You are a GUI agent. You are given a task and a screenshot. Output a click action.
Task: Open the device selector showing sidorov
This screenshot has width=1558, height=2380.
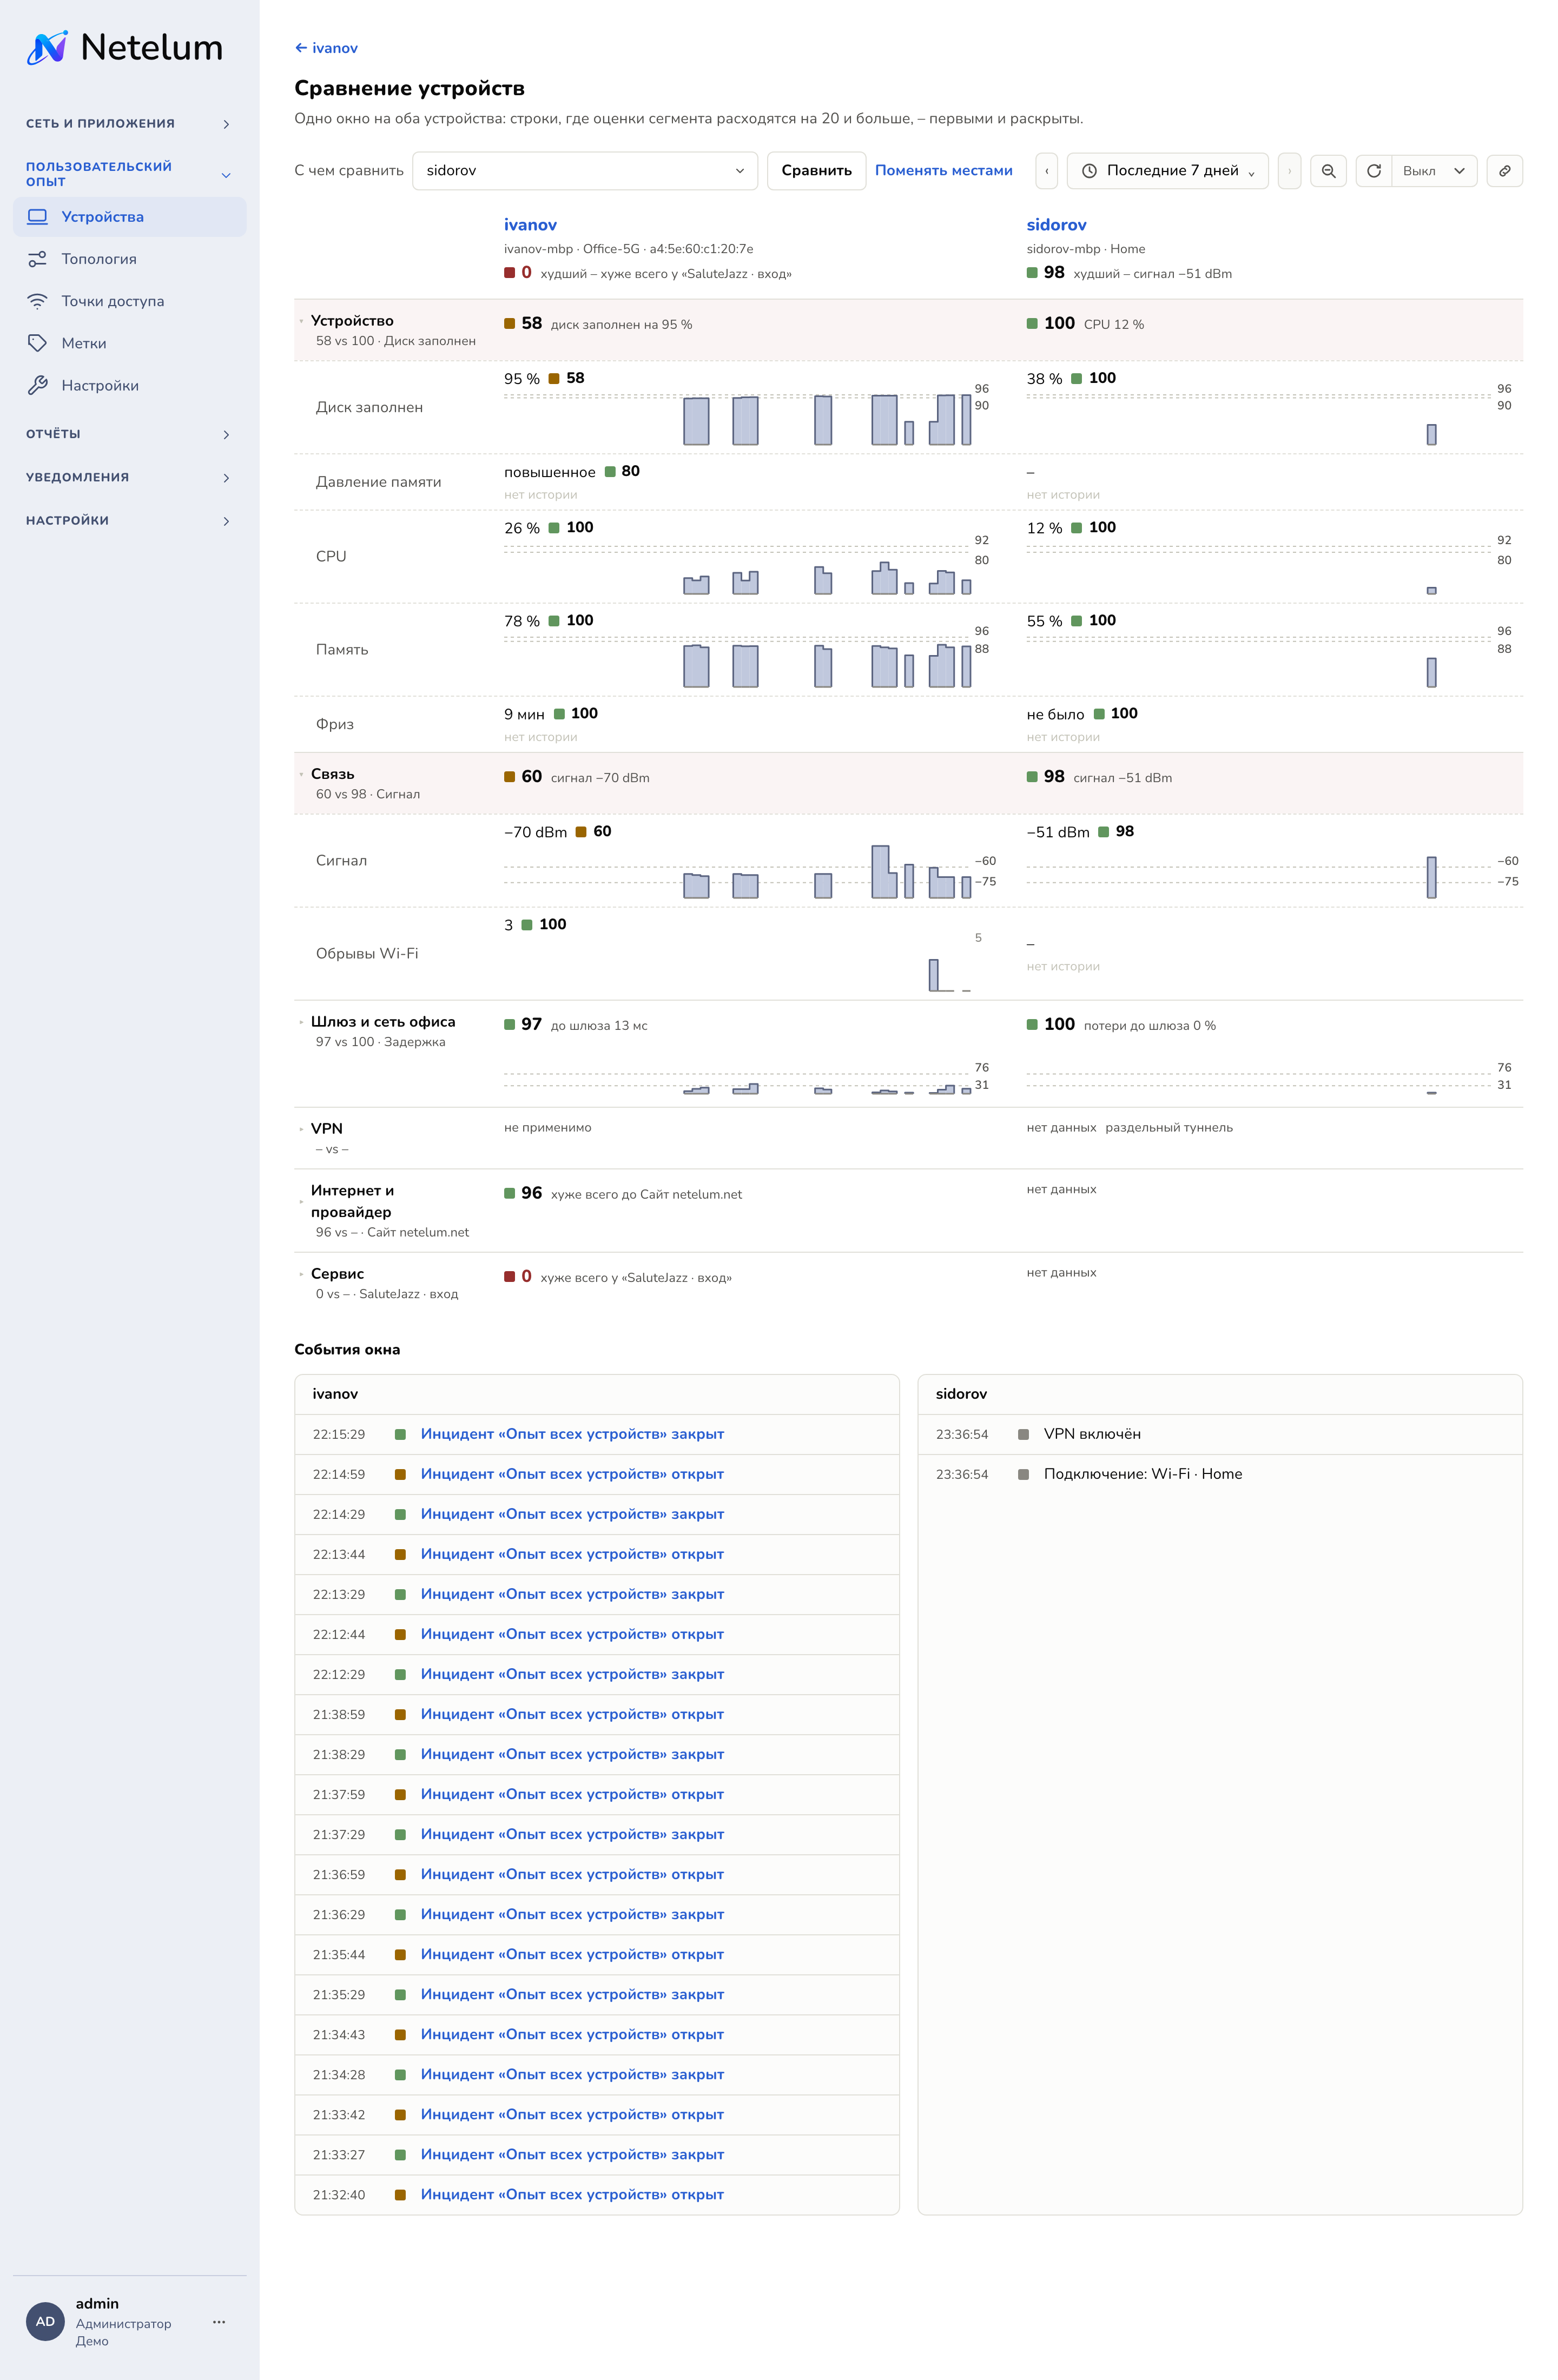click(x=585, y=171)
